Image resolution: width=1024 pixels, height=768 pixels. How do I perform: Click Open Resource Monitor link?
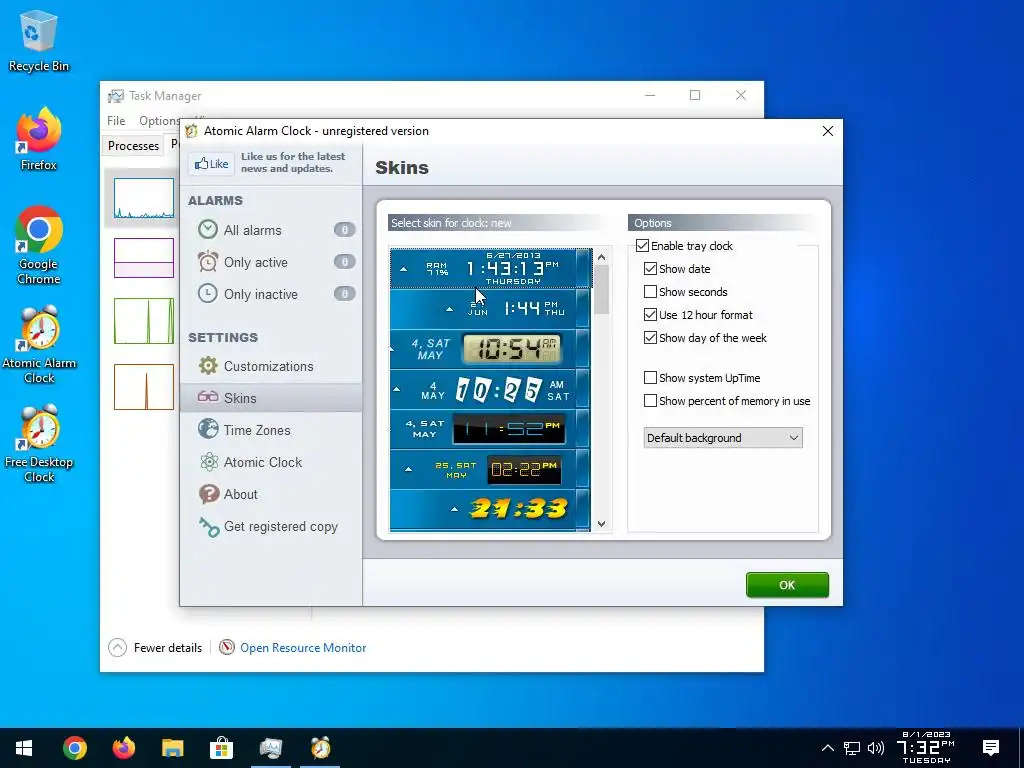click(x=303, y=647)
